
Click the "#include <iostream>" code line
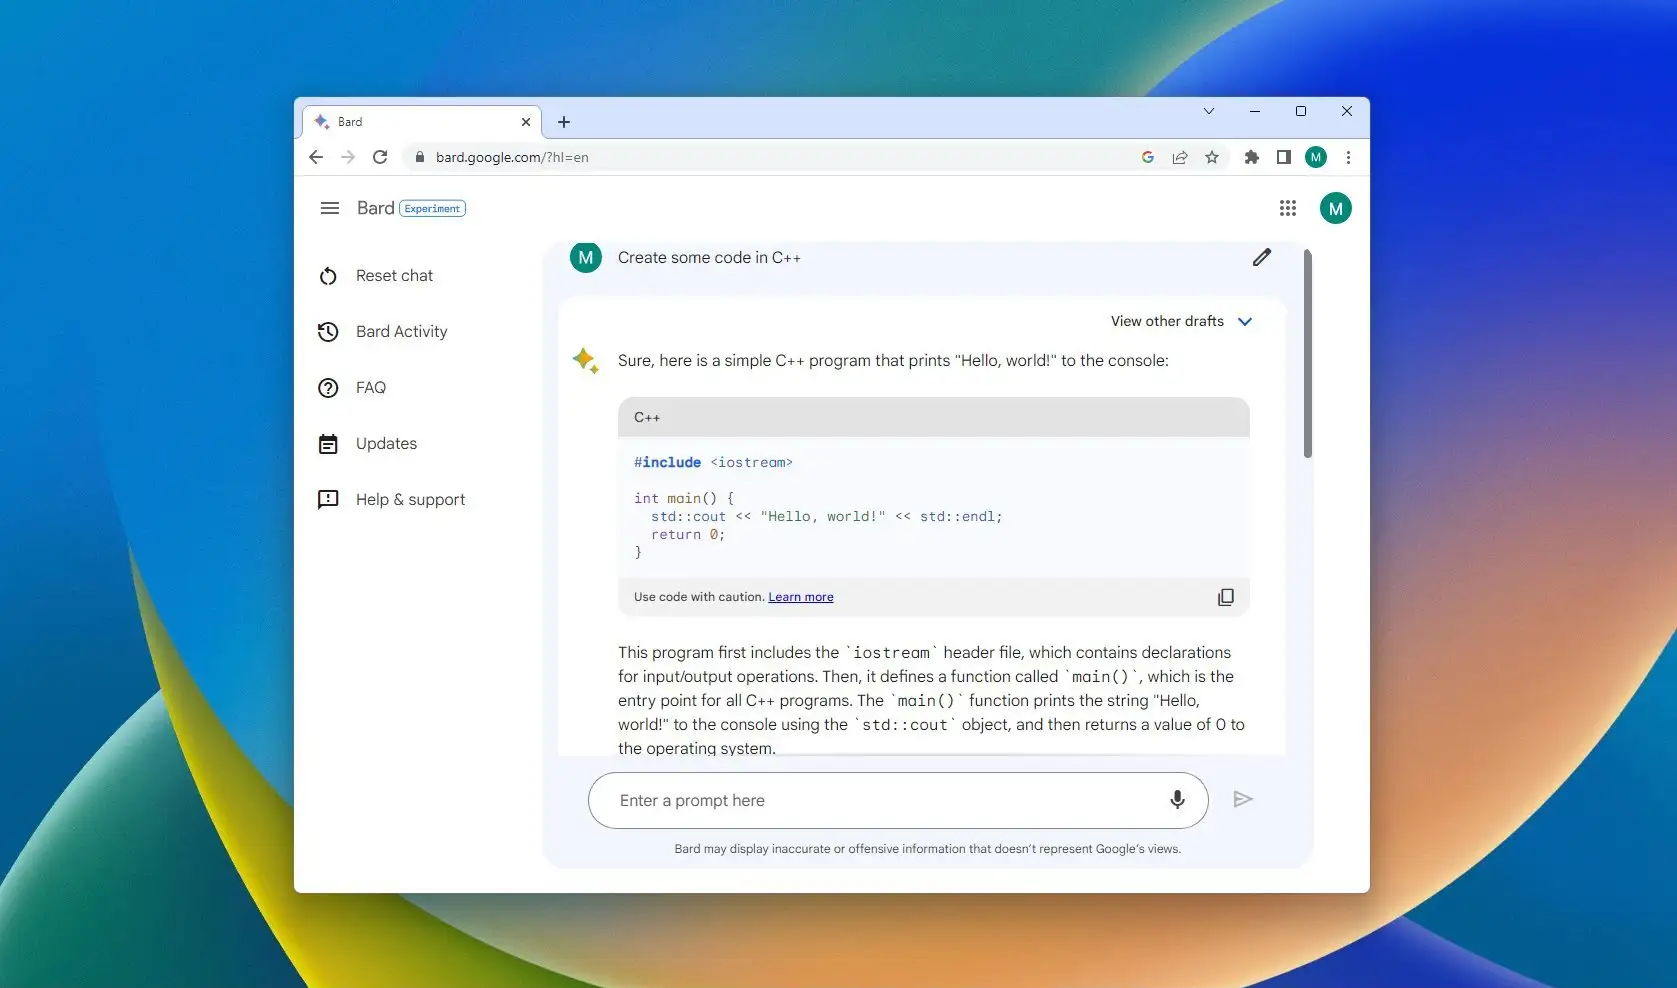tap(713, 462)
